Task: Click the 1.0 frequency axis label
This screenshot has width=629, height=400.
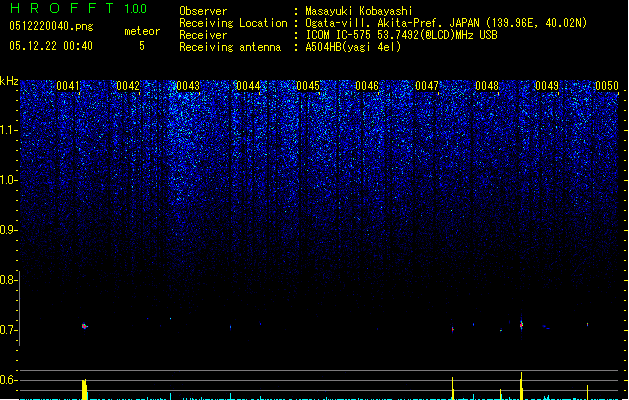Action: [8, 180]
